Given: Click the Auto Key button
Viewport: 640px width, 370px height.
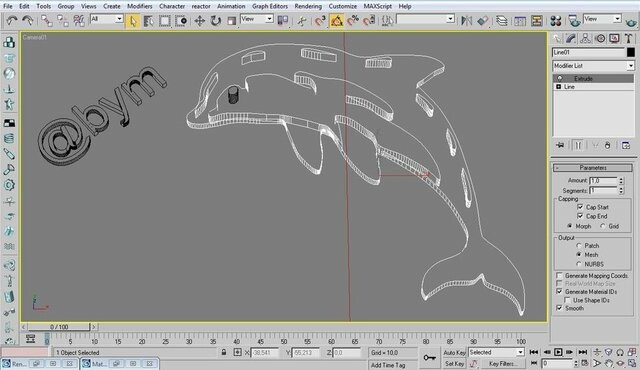Looking at the screenshot, I should pos(454,352).
